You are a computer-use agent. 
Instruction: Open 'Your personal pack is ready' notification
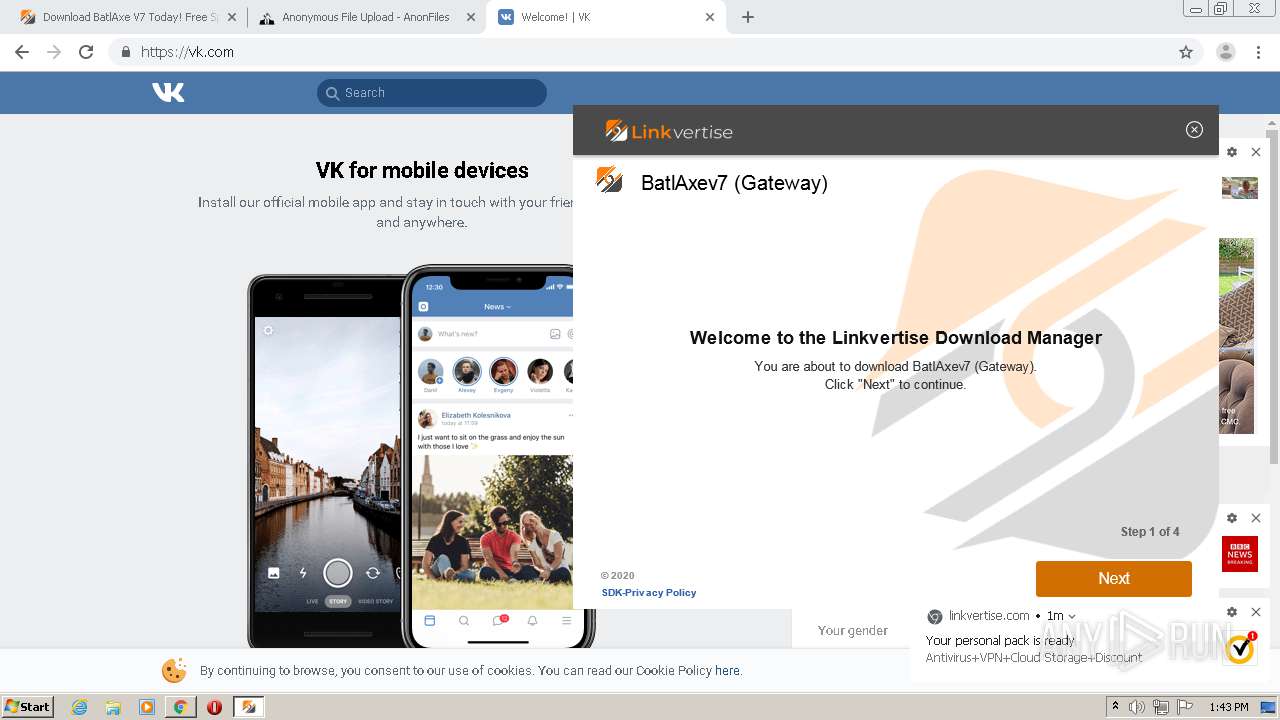click(x=1000, y=641)
